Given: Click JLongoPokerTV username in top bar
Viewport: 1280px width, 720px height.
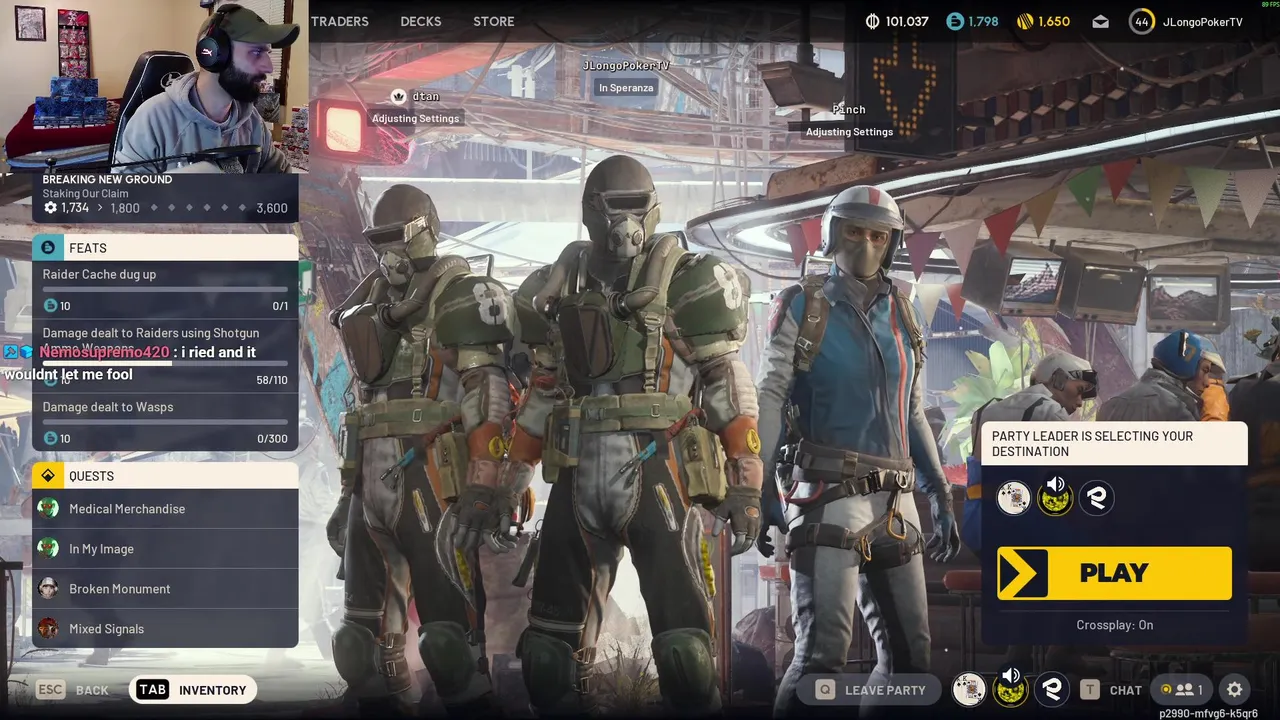Looking at the screenshot, I should [1203, 21].
